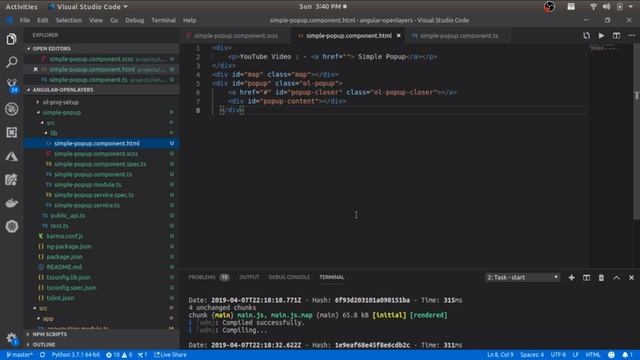This screenshot has width=640, height=360.
Task: Click Python 3.7.1 64-bit interpreter in status bar
Action: point(76,355)
